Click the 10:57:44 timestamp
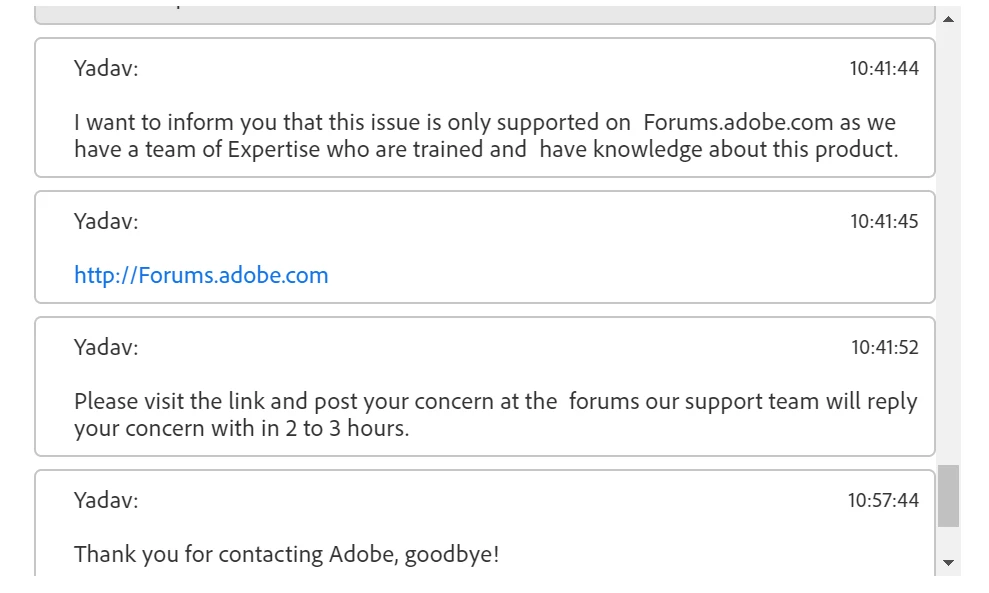The width and height of the screenshot is (989, 593). click(883, 500)
